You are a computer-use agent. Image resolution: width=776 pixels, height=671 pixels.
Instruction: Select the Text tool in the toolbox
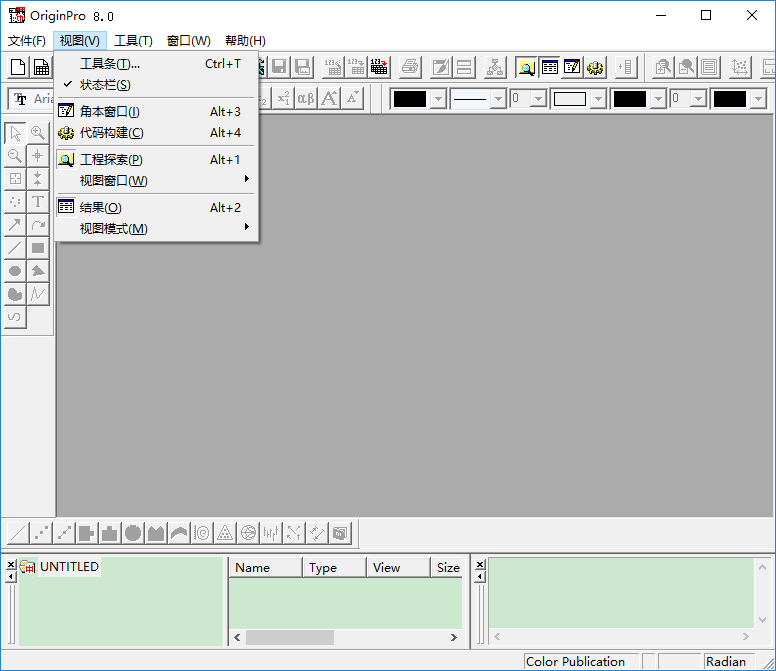coord(38,201)
